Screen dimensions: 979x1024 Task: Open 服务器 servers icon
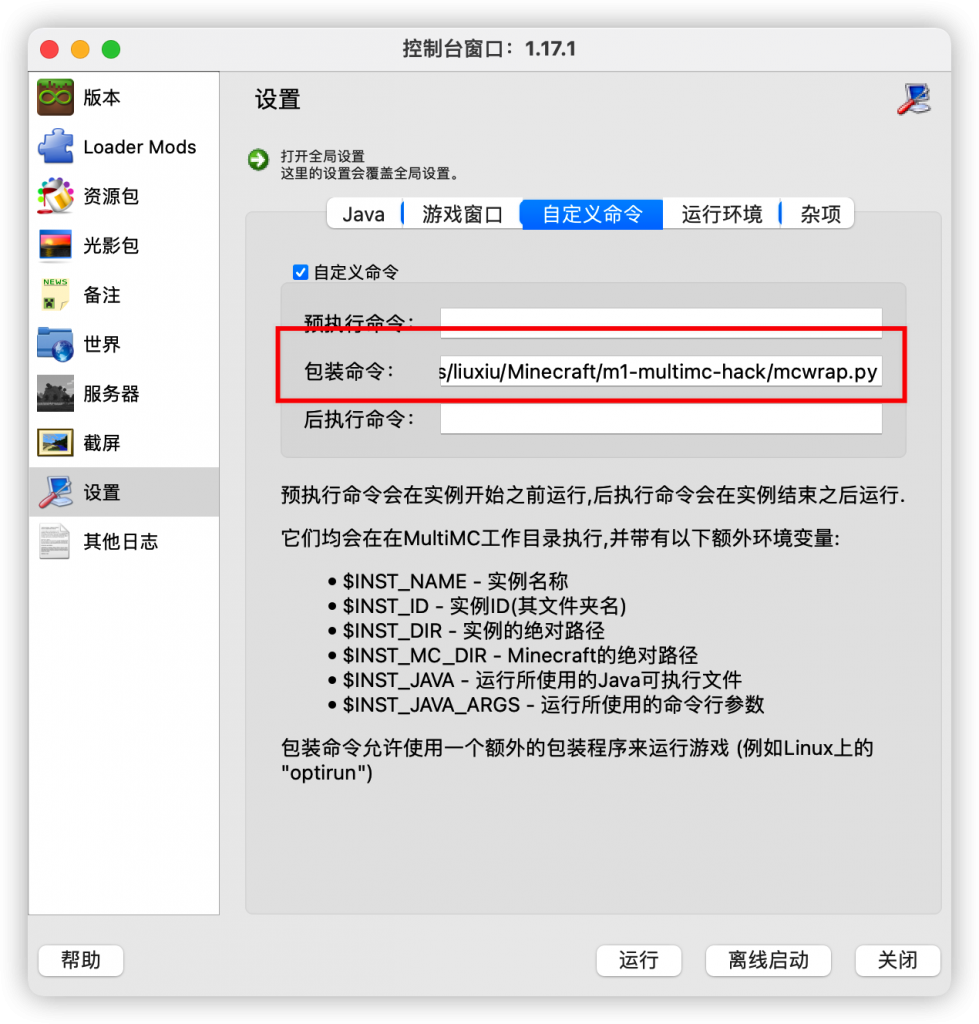pyautogui.click(x=56, y=393)
